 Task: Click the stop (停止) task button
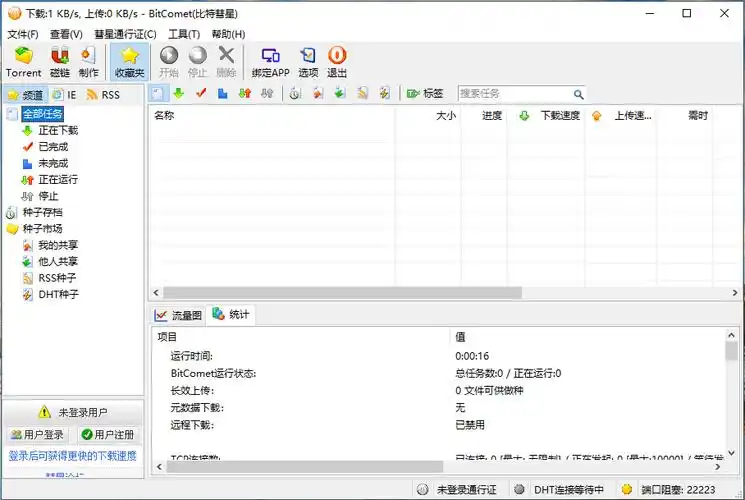pos(198,62)
